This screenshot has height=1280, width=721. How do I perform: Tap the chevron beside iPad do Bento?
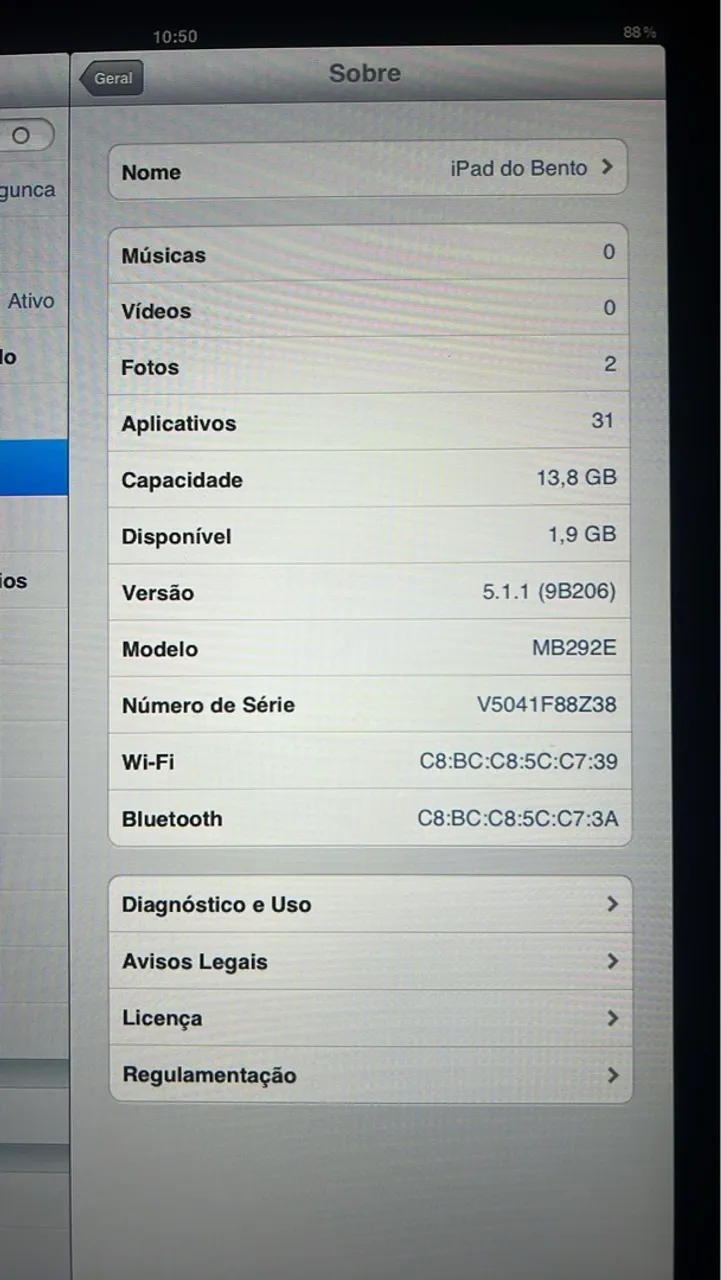(607, 168)
